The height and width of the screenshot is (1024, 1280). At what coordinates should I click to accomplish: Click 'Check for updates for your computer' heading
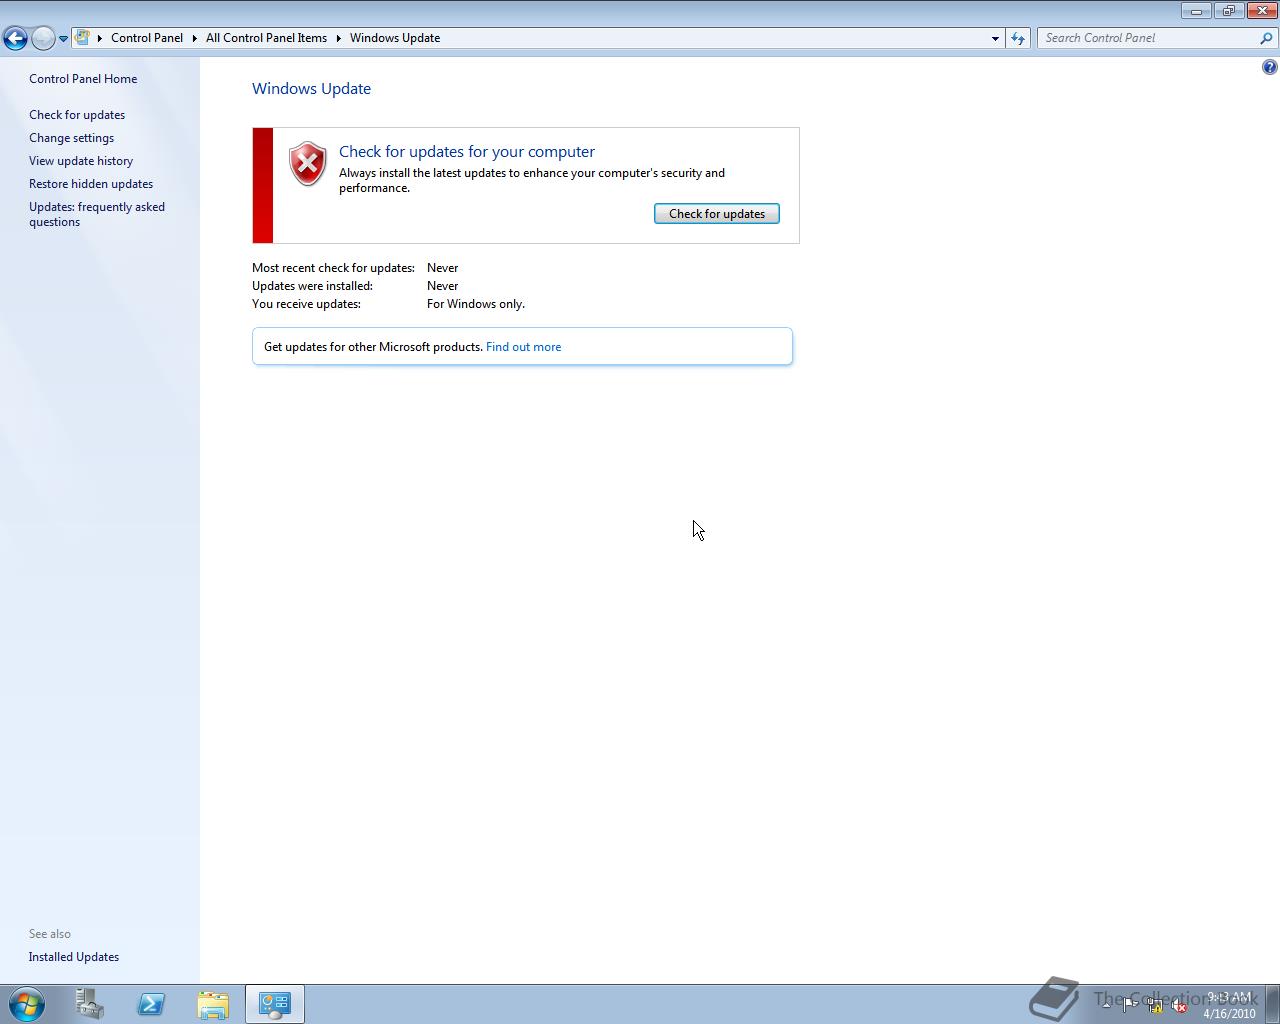[x=467, y=152]
